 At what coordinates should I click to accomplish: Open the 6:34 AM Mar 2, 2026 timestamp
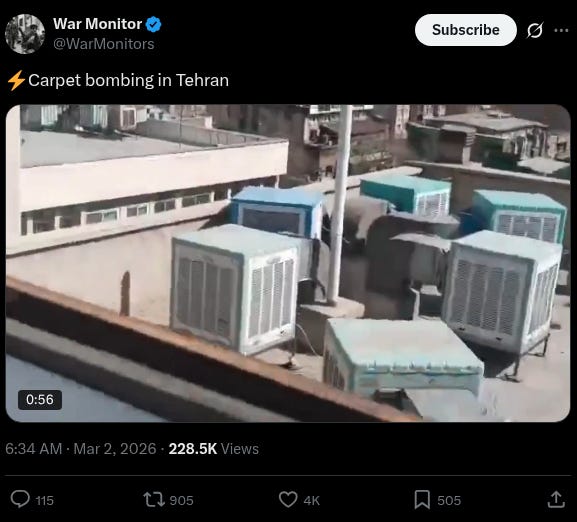(x=81, y=449)
